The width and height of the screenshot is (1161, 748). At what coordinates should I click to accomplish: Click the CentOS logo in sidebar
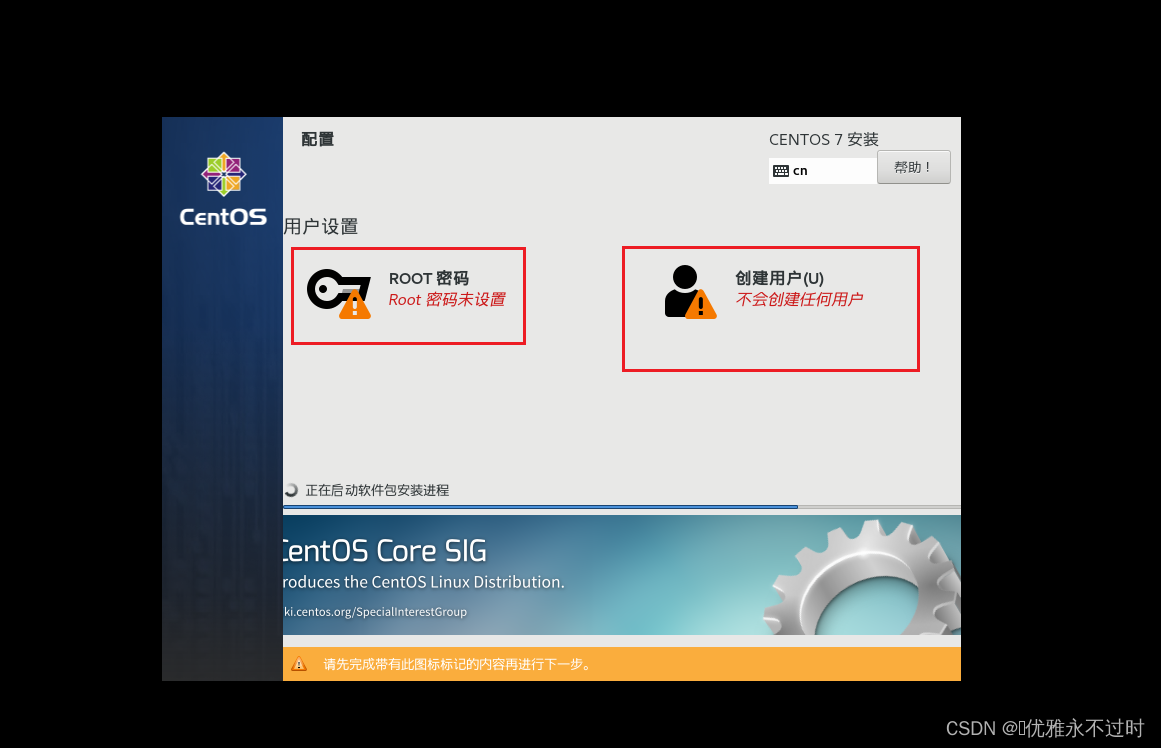click(x=223, y=190)
